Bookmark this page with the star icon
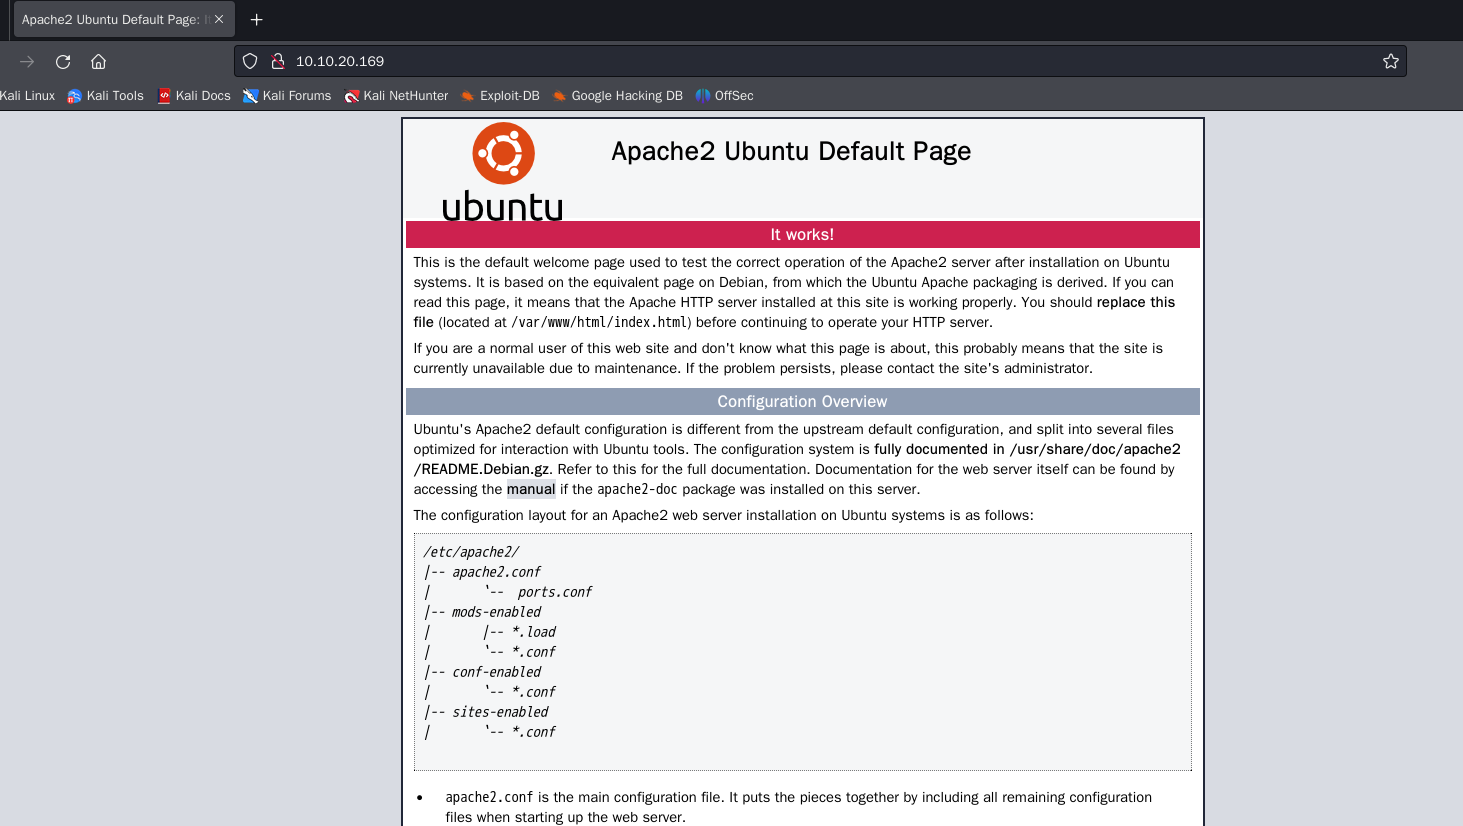Viewport: 1463px width, 826px height. pyautogui.click(x=1390, y=61)
